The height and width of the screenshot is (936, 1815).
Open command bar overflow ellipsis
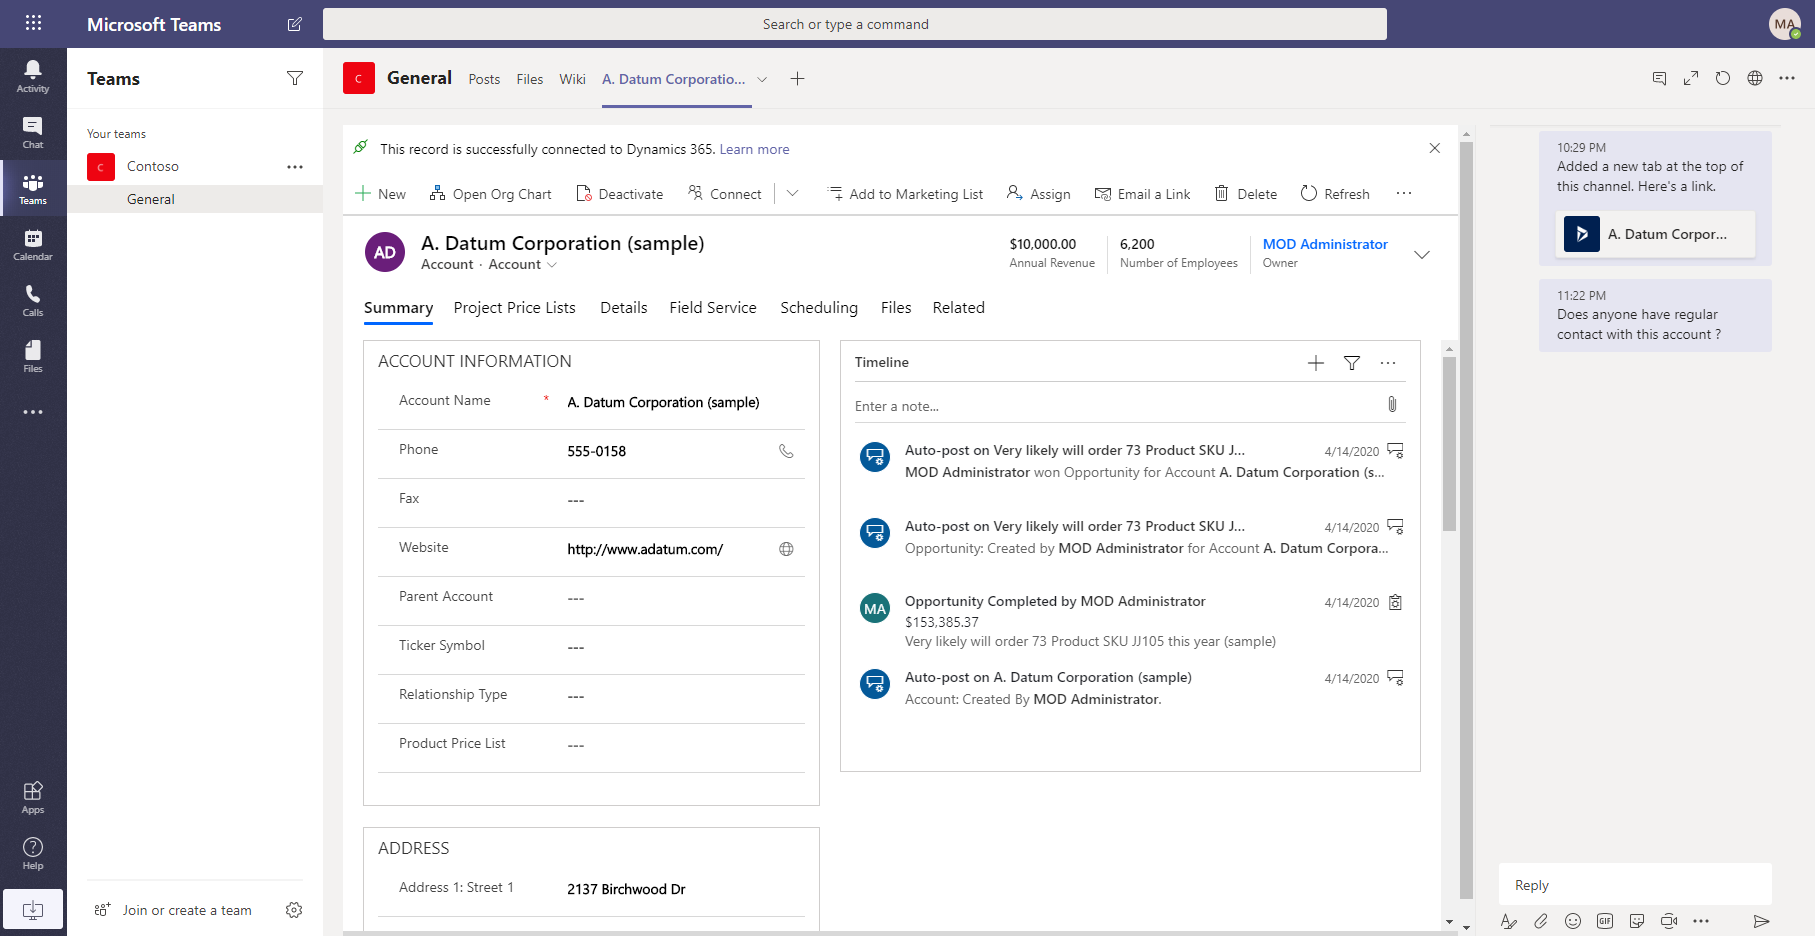point(1404,194)
